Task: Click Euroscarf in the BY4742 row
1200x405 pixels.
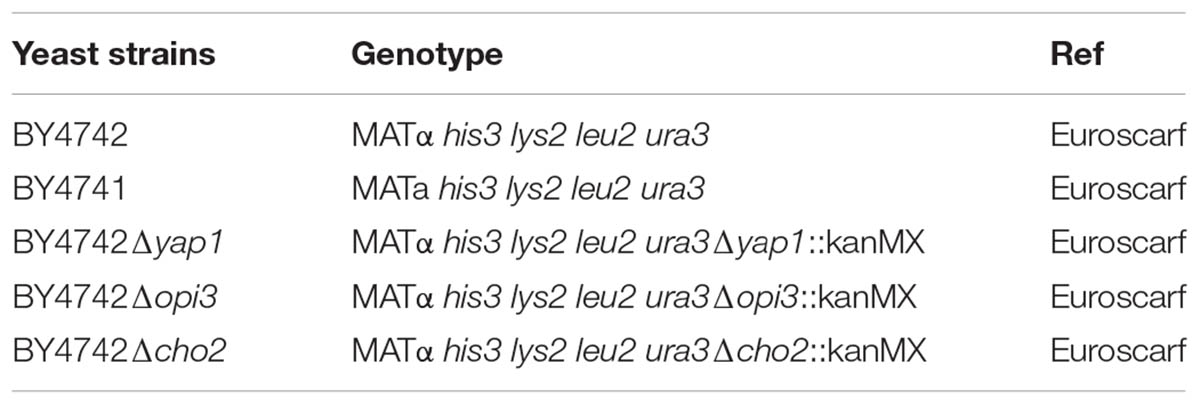Action: [1118, 135]
